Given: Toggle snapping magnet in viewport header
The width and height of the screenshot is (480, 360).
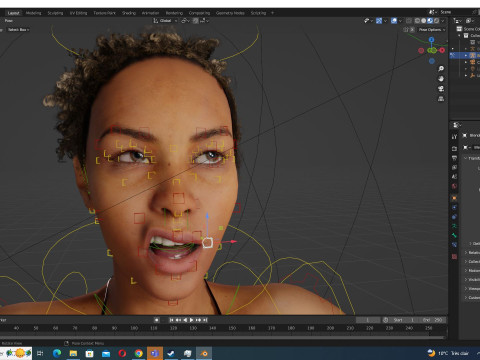Looking at the screenshot, I should click(195, 21).
